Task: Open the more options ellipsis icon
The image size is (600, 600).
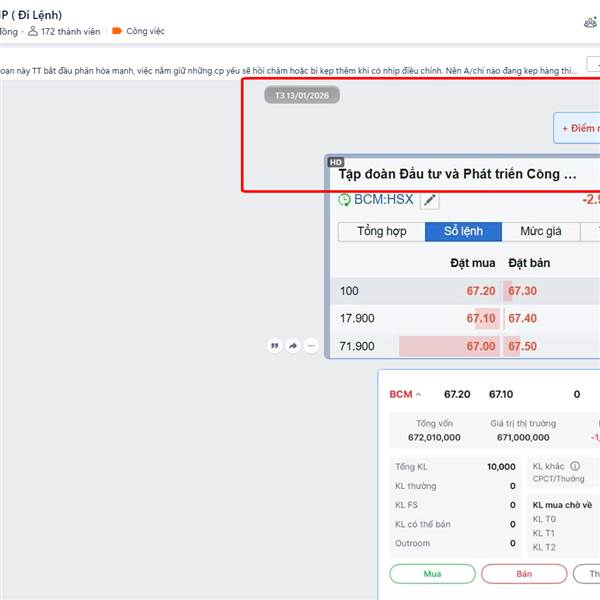Action: click(x=311, y=346)
